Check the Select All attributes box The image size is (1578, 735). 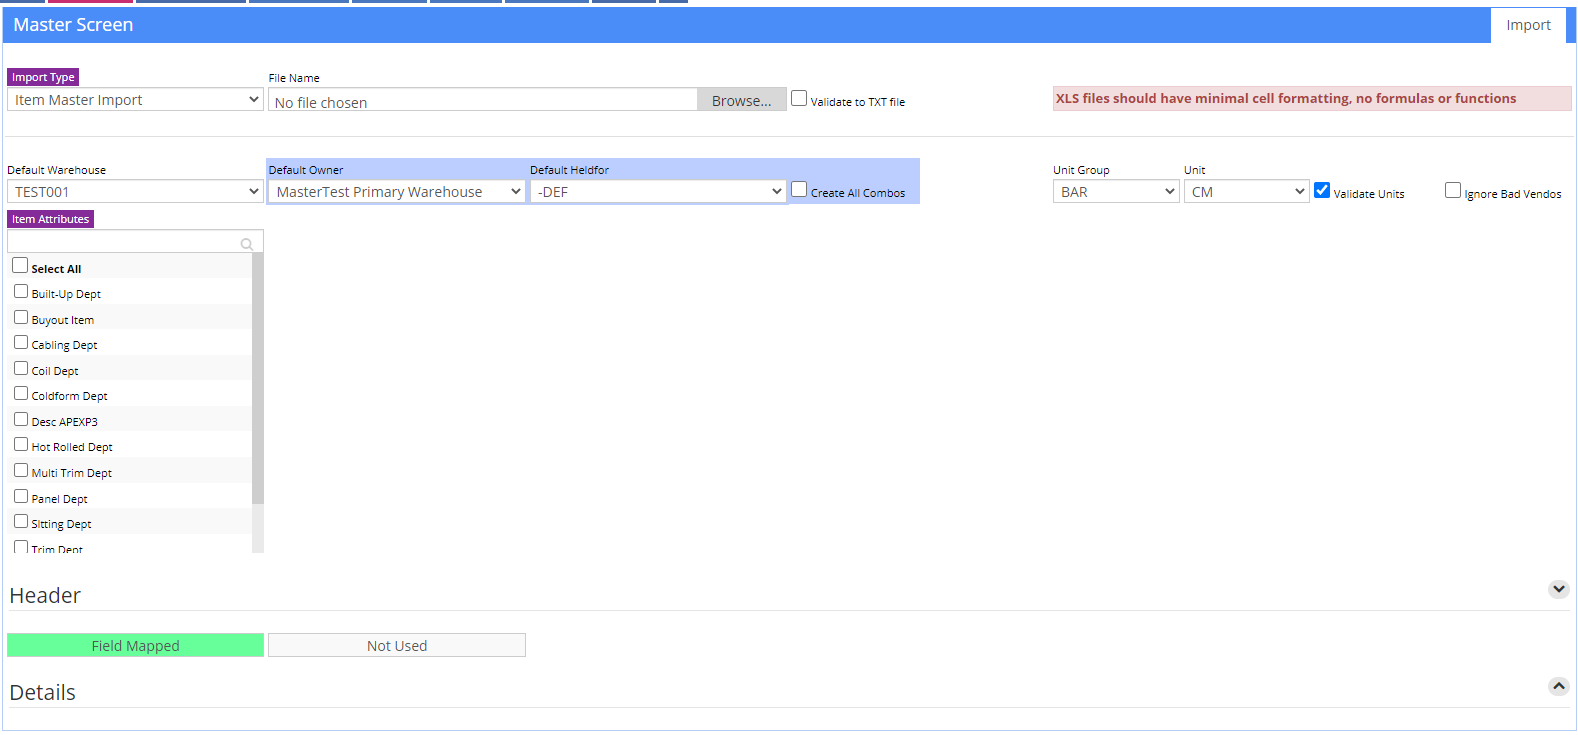pyautogui.click(x=20, y=265)
